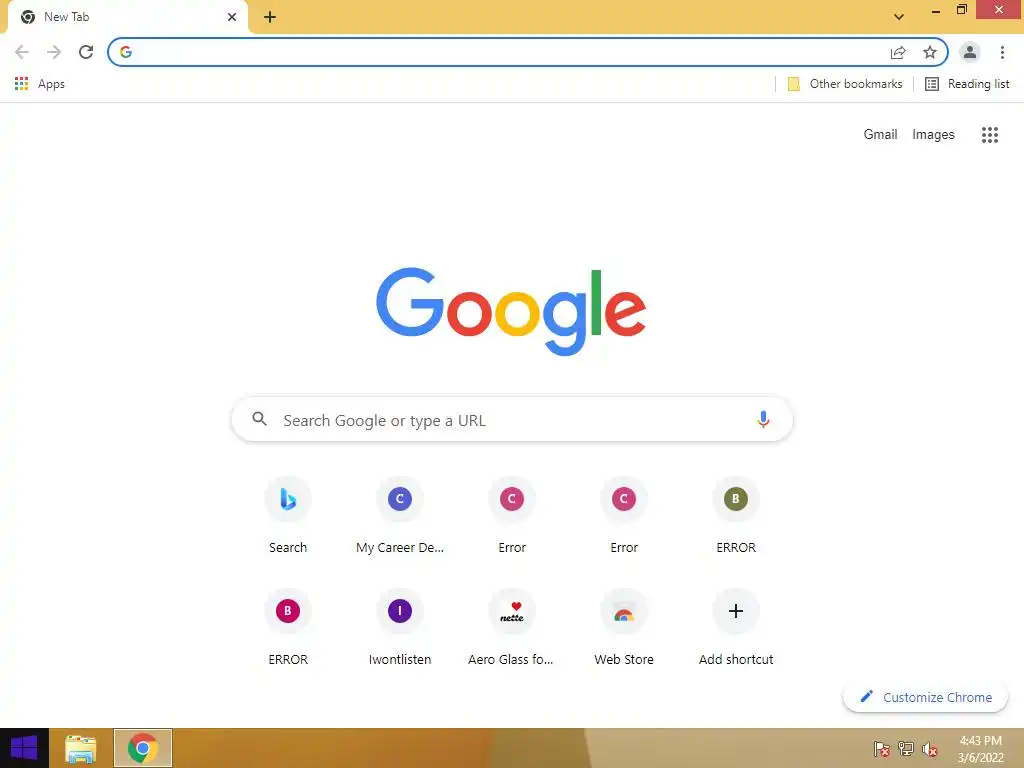Screen dimensions: 1024x768
Task: Open the Aero Glass fo... shortcut
Action: click(x=512, y=628)
